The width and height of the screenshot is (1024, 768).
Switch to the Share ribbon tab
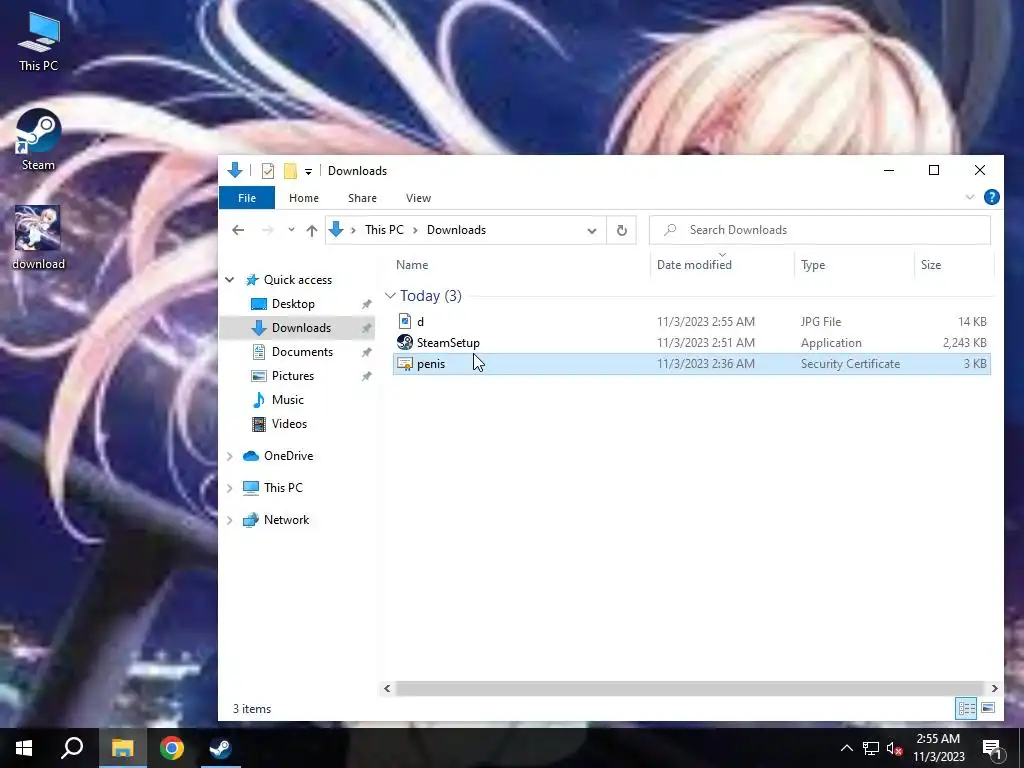click(362, 198)
